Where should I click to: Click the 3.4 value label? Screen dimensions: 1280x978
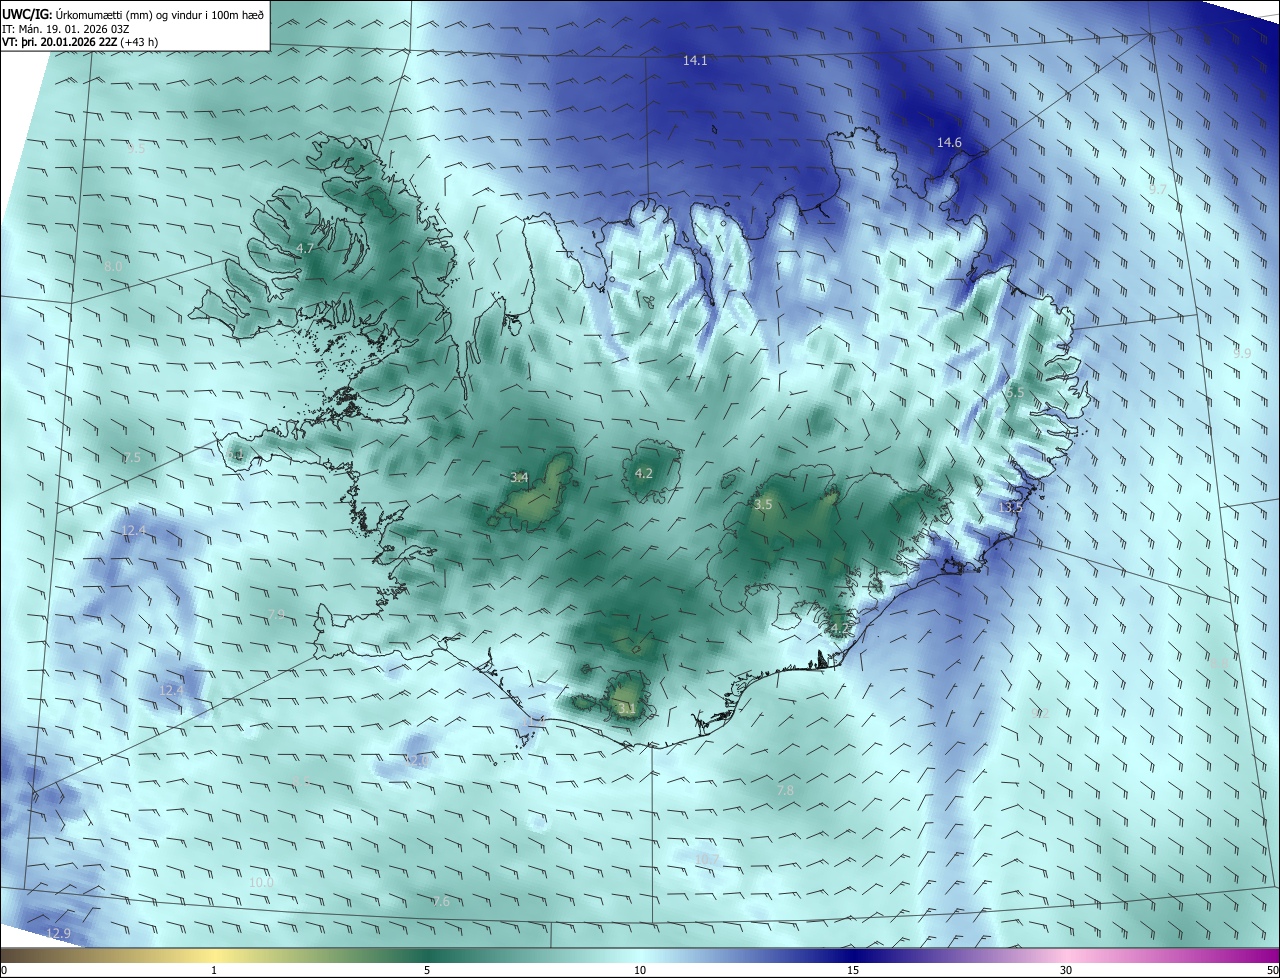point(519,478)
